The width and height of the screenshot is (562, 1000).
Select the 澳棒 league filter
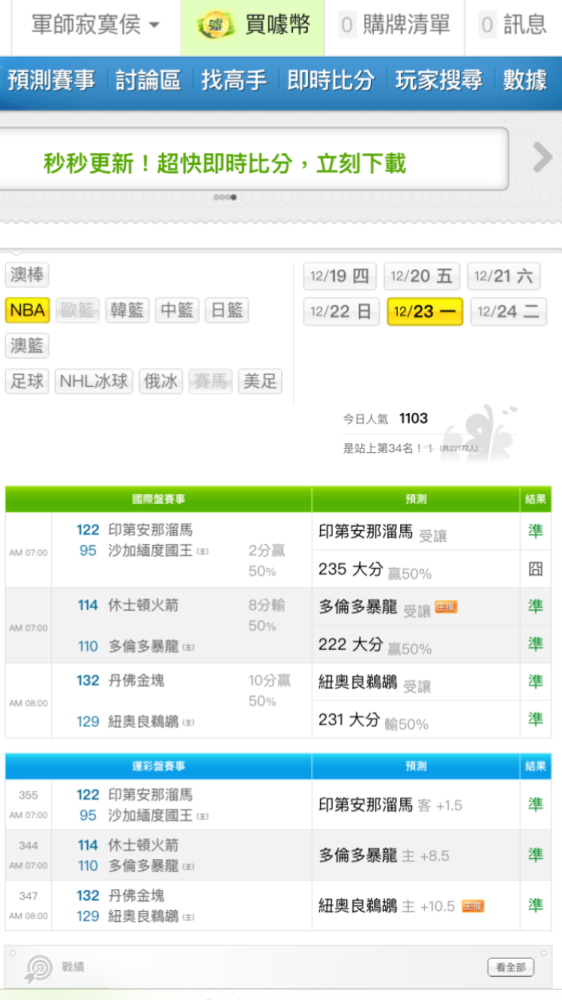[x=27, y=276]
